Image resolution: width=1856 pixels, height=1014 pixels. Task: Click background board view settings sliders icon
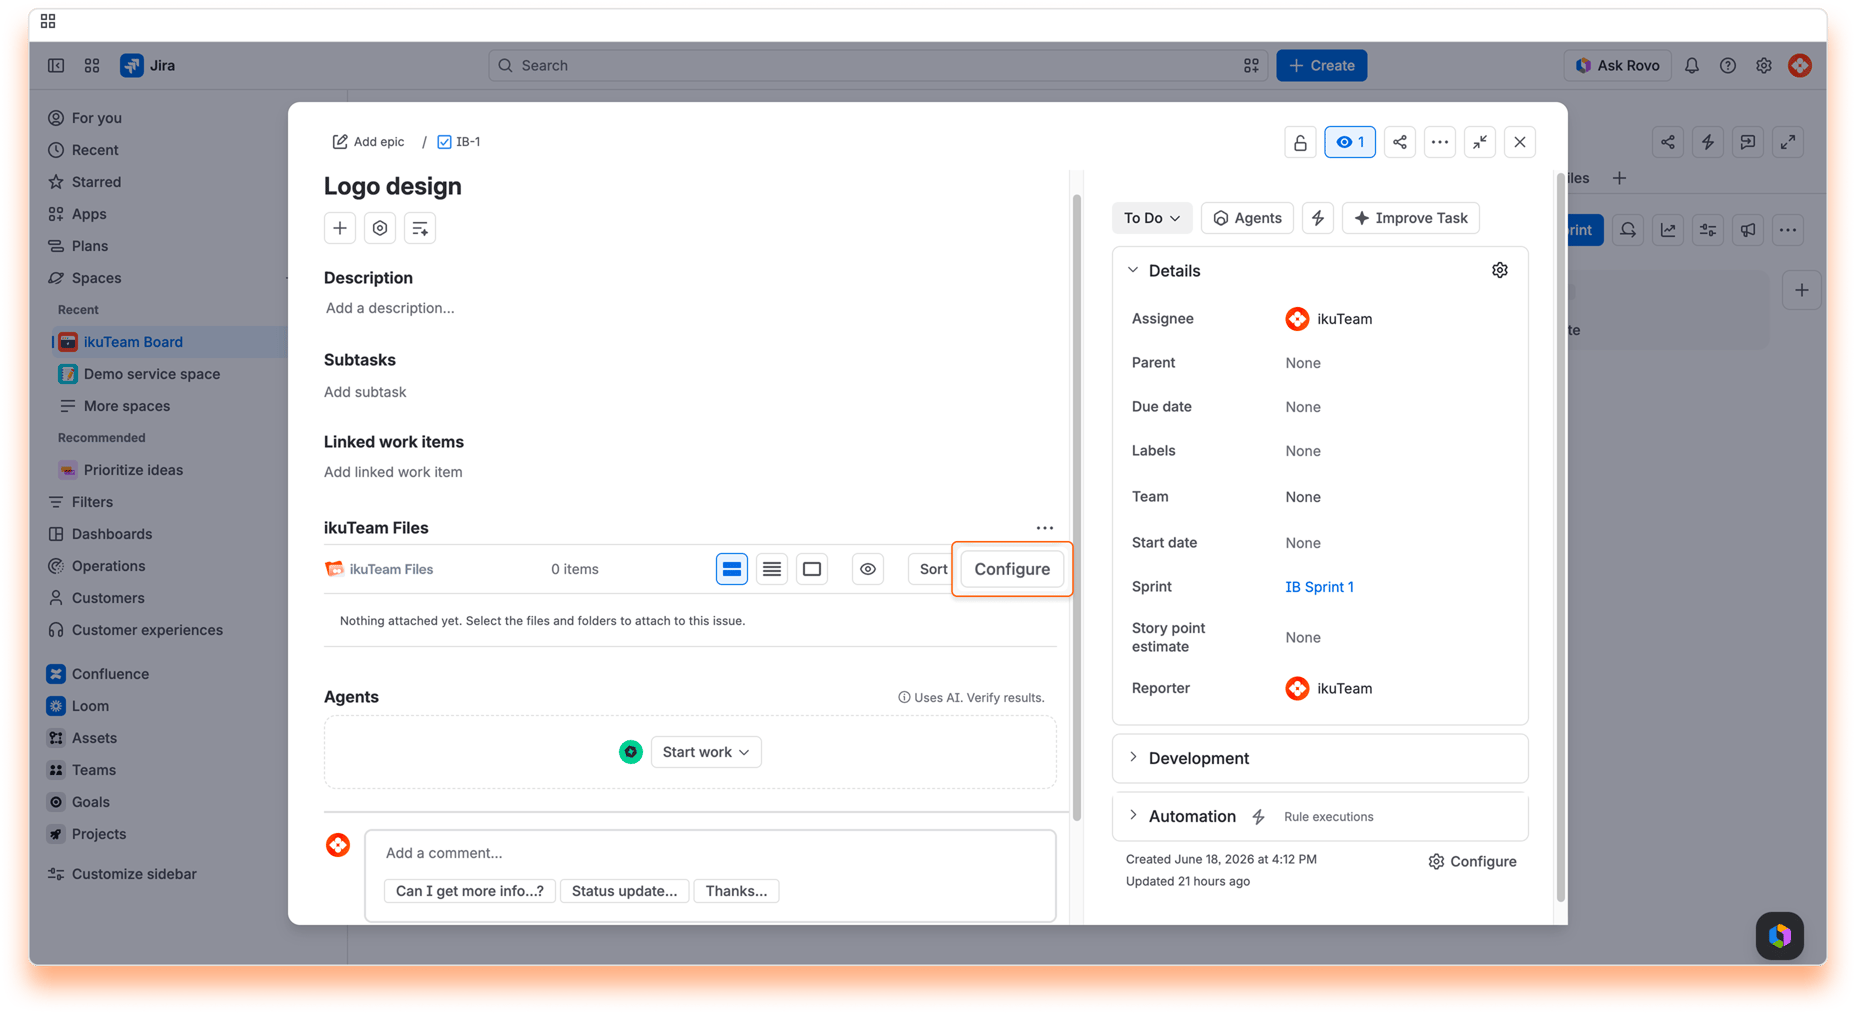[1708, 230]
